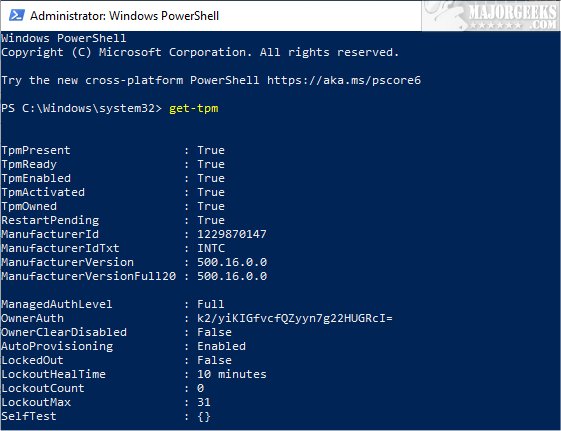Click the TpmPresent True value
Image resolution: width=561 pixels, height=431 pixels.
[x=211, y=150]
